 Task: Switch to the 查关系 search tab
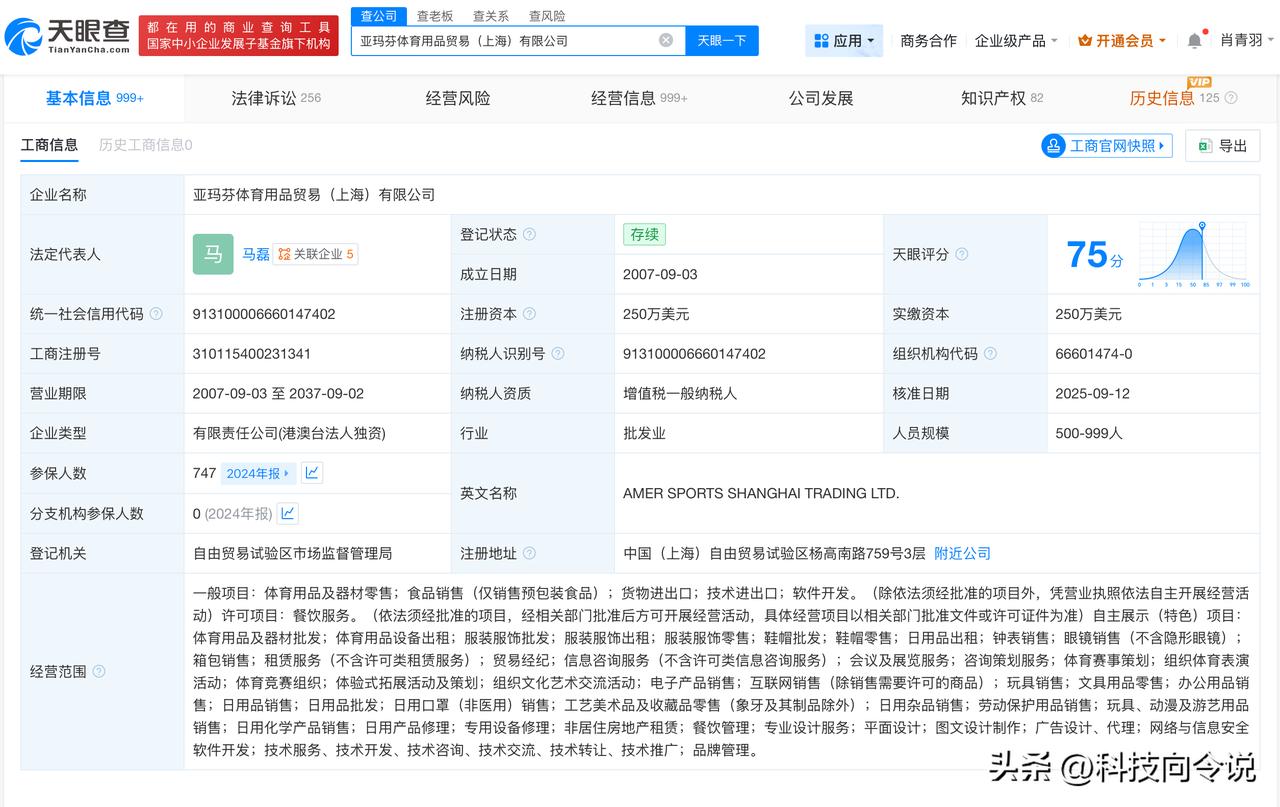click(491, 16)
